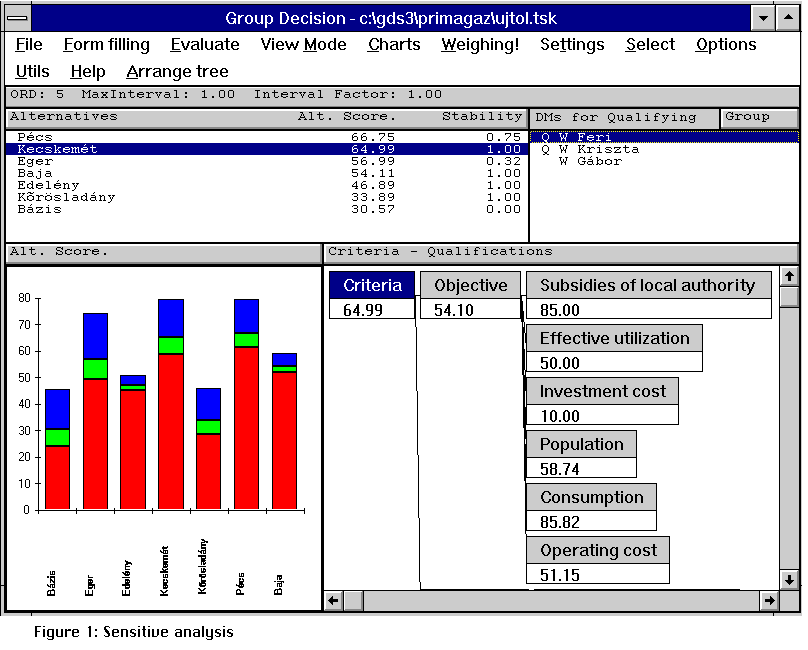Image resolution: width=808 pixels, height=650 pixels.
Task: Click the 50.00 Effective utilization value
Action: (x=614, y=363)
